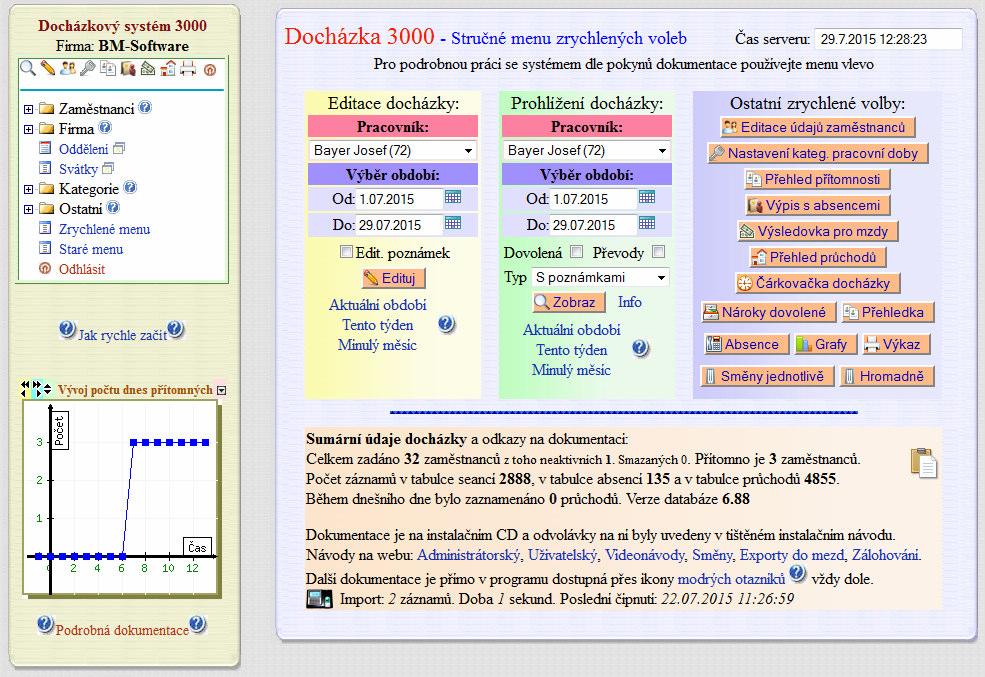Click new-window icon beside Oddělení

pyautogui.click(x=119, y=148)
